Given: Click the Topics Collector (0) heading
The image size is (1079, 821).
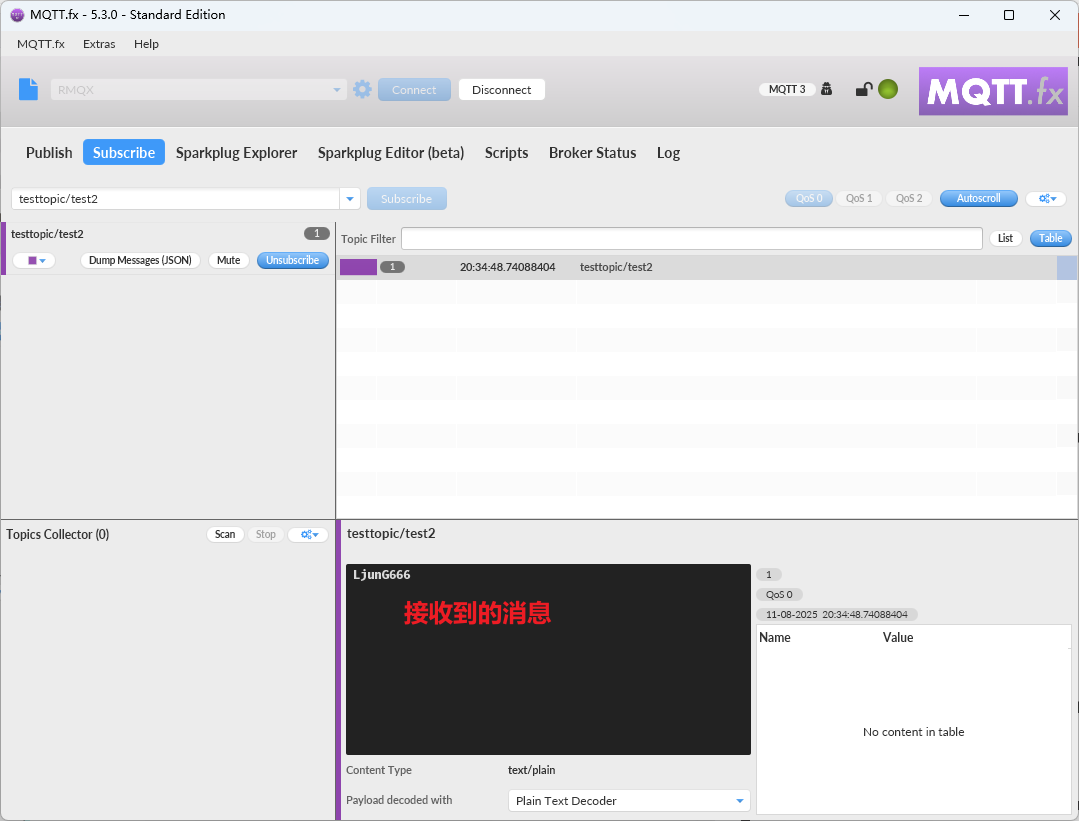Looking at the screenshot, I should (58, 535).
